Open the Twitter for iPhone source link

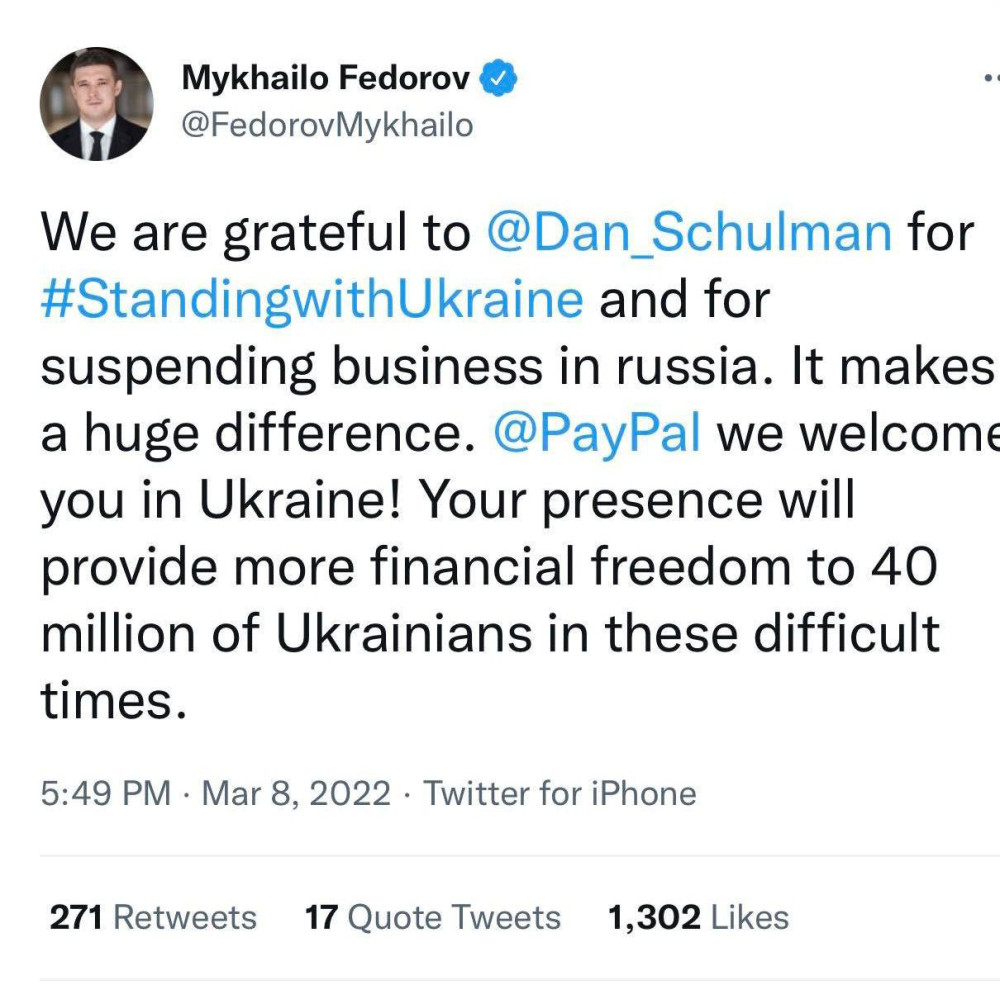(560, 794)
